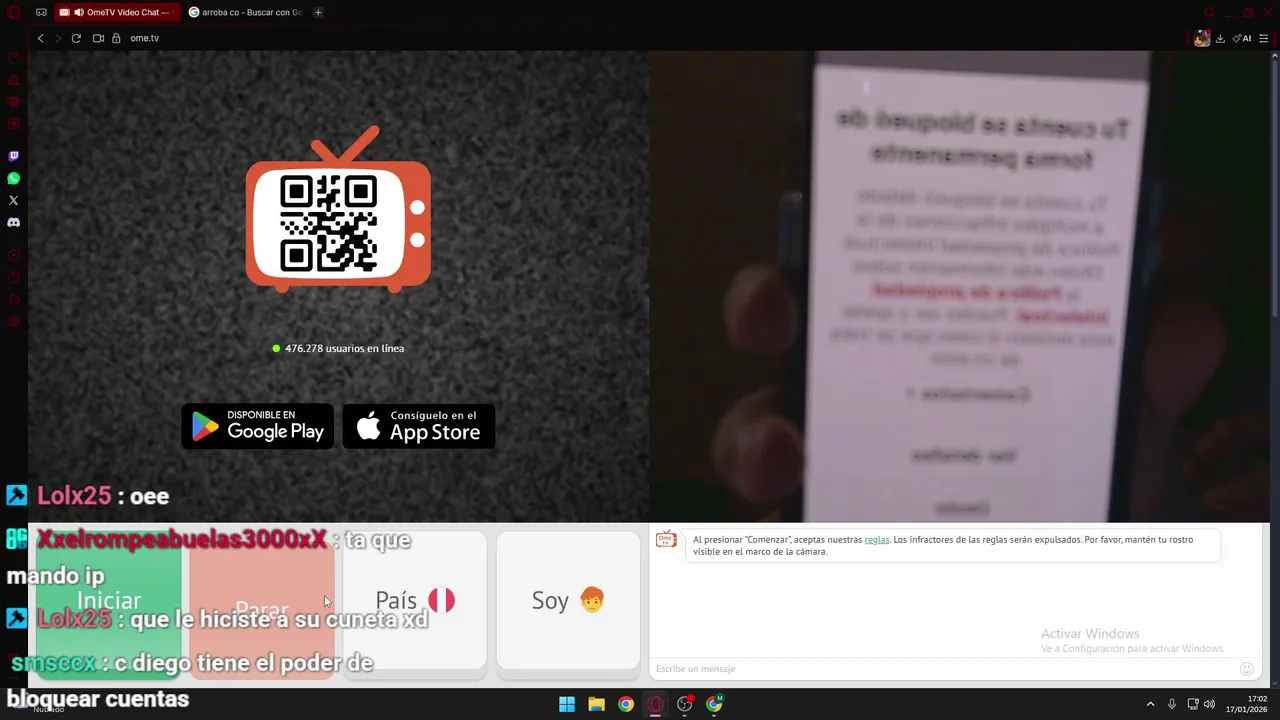Image resolution: width=1280 pixels, height=720 pixels.
Task: Show hidden system tray icons
Action: click(x=1150, y=704)
